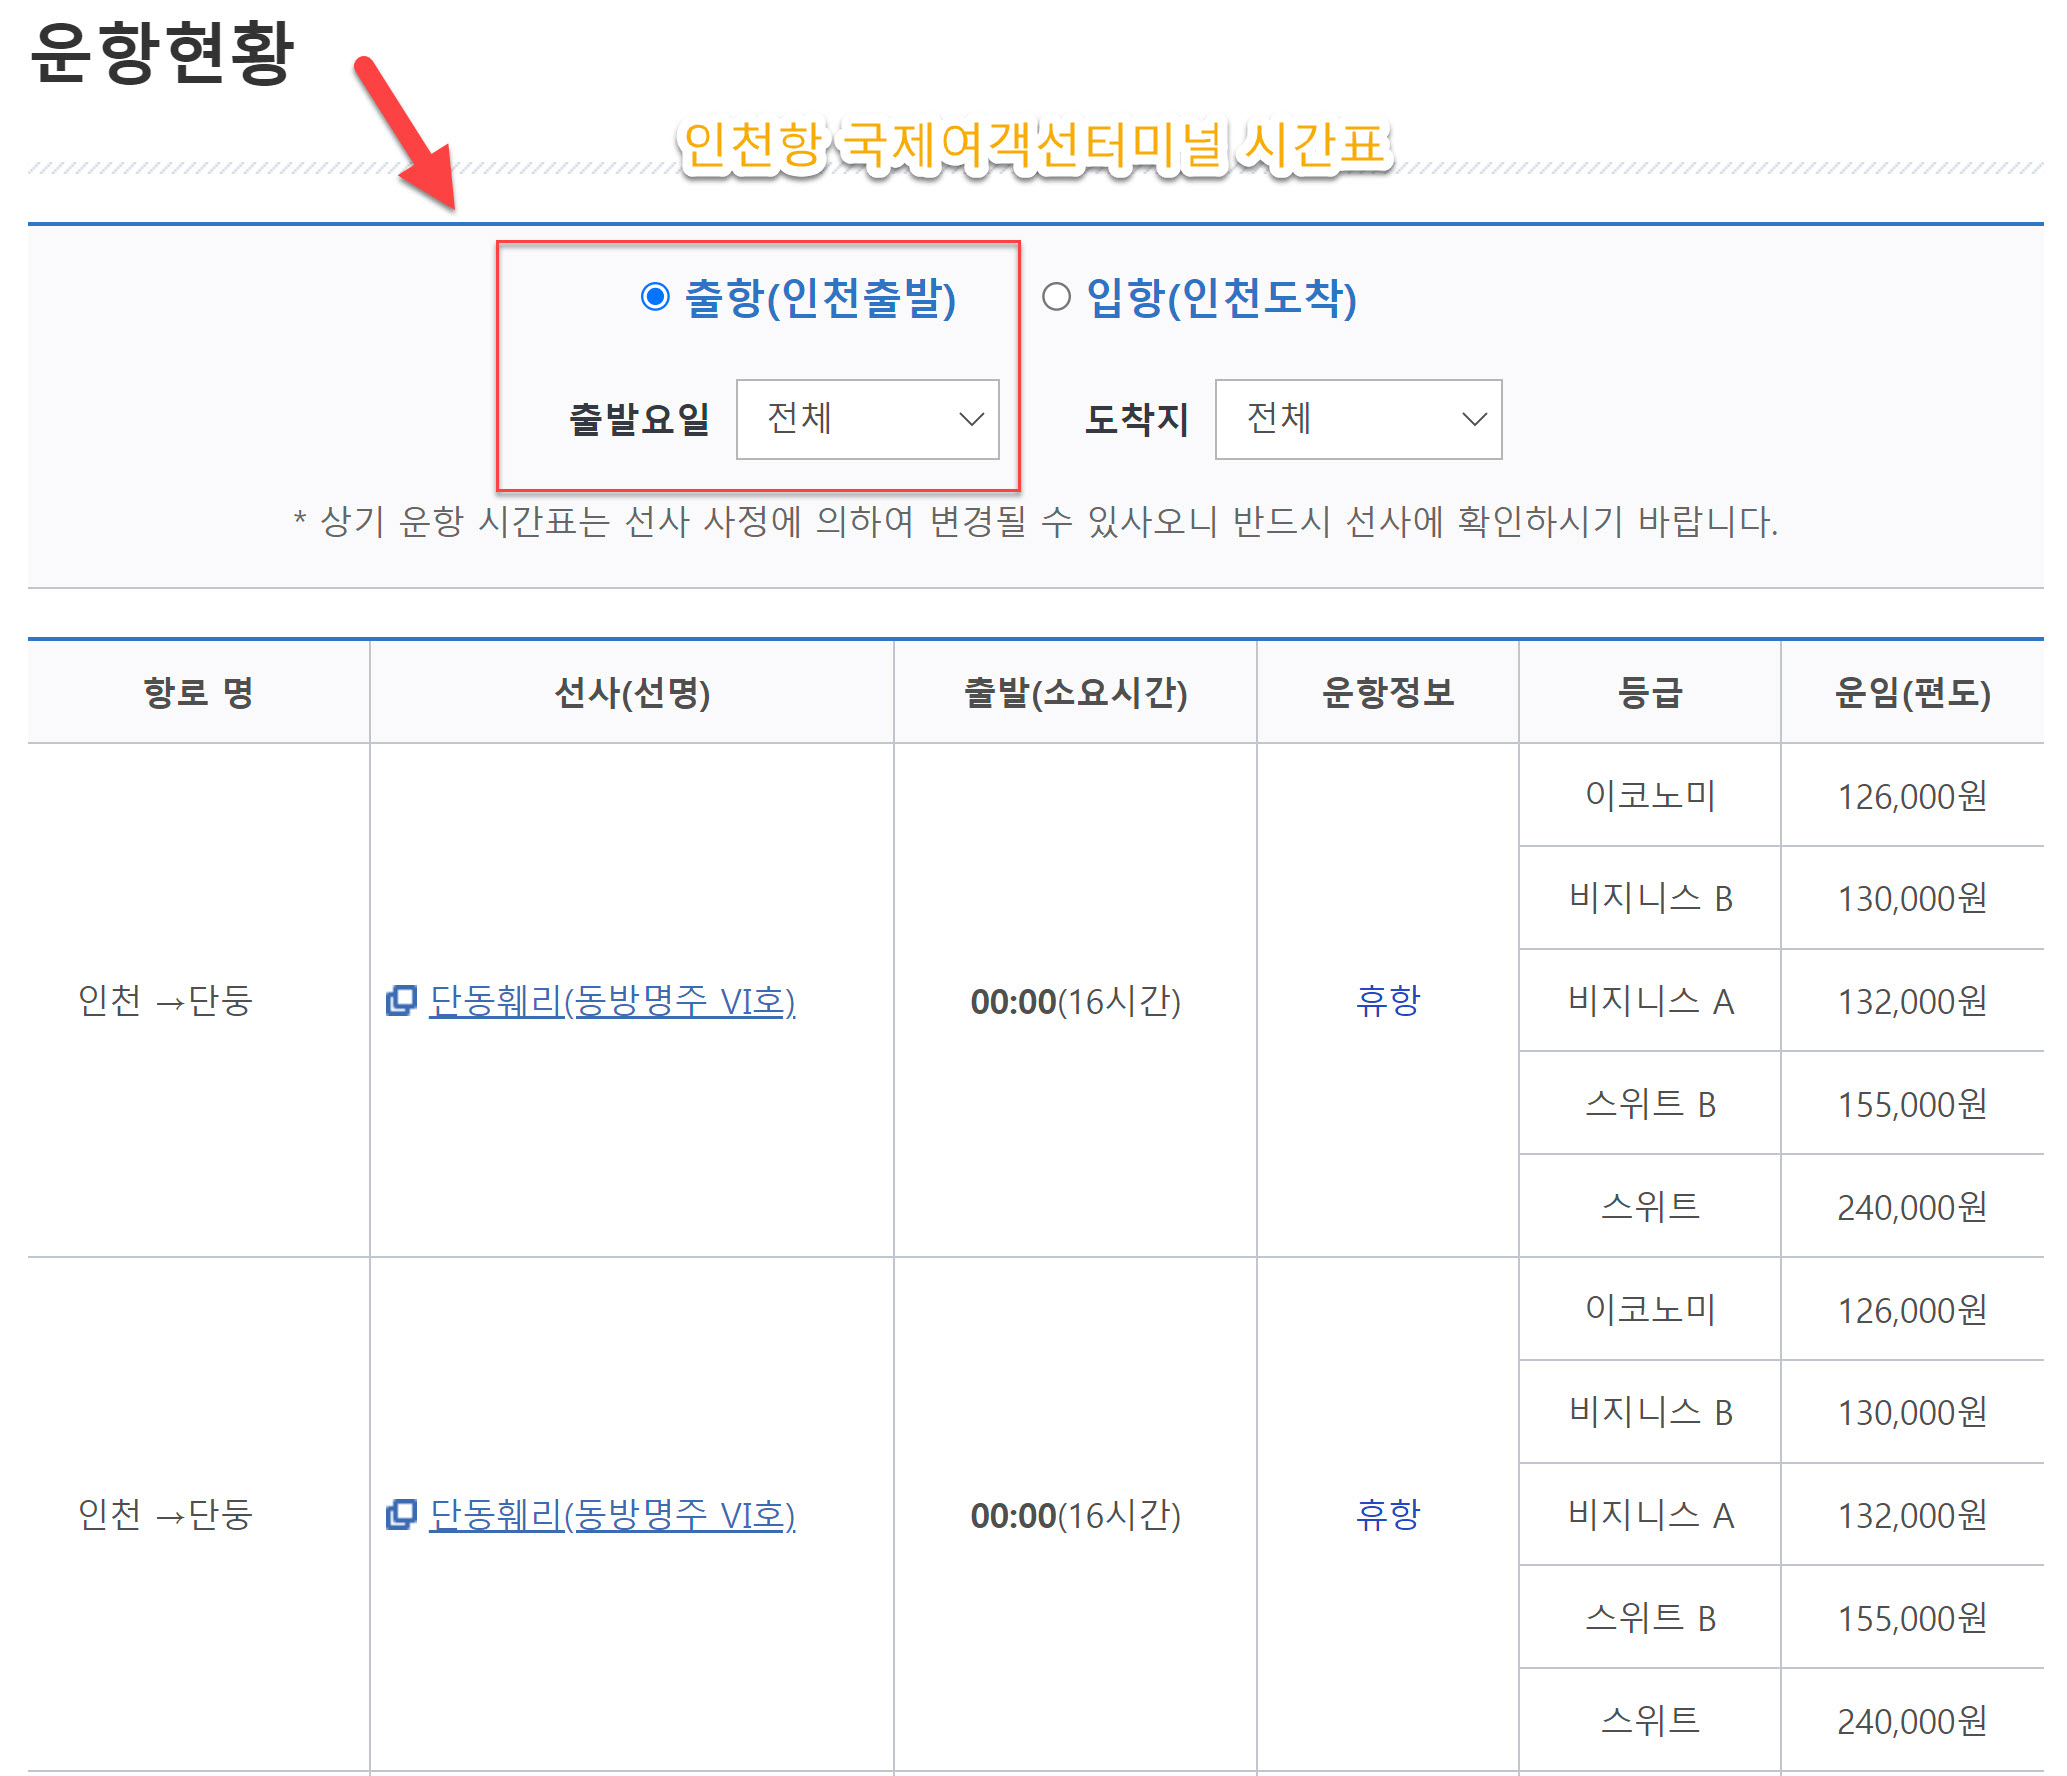Open first row 단동훼리(동방명주 VI호) link

612,1001
